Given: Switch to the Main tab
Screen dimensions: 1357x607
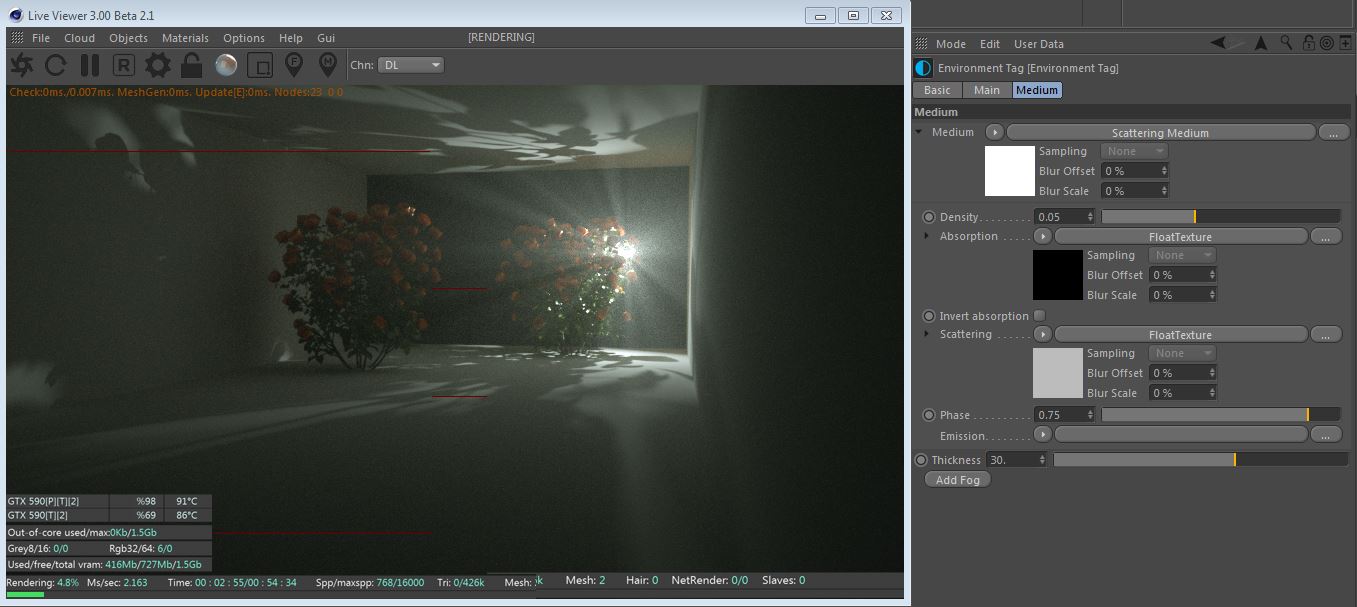Looking at the screenshot, I should point(987,90).
